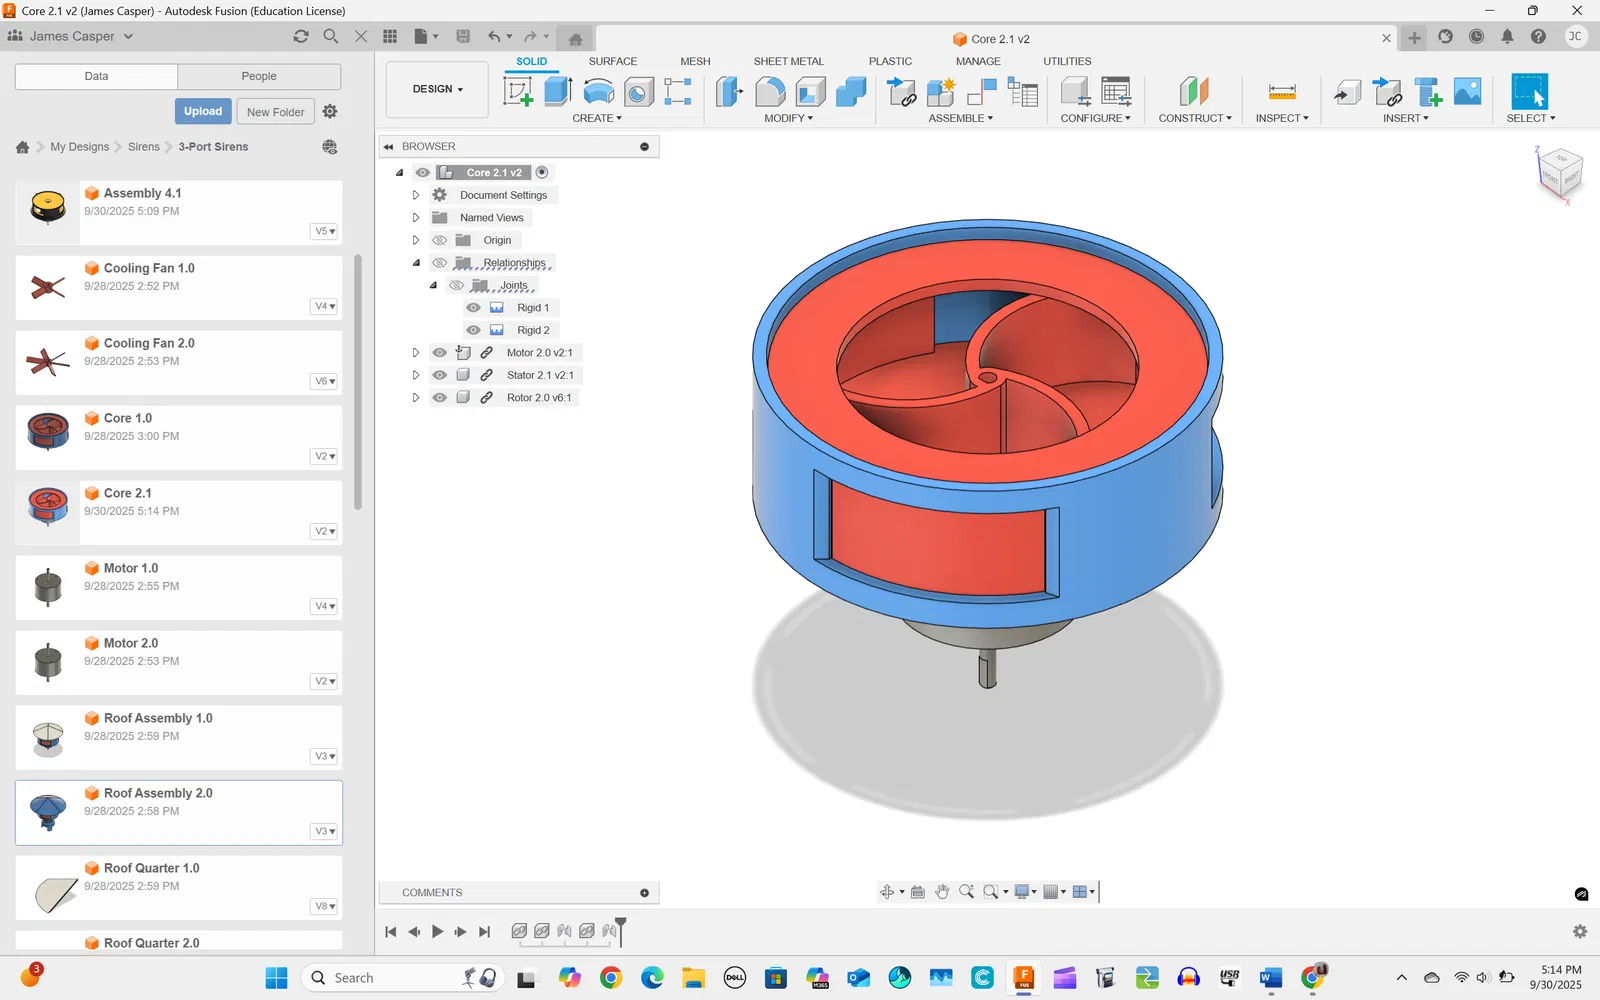Open the Core 1.0 design thumbnail
This screenshot has height=1000, width=1600.
coord(48,431)
